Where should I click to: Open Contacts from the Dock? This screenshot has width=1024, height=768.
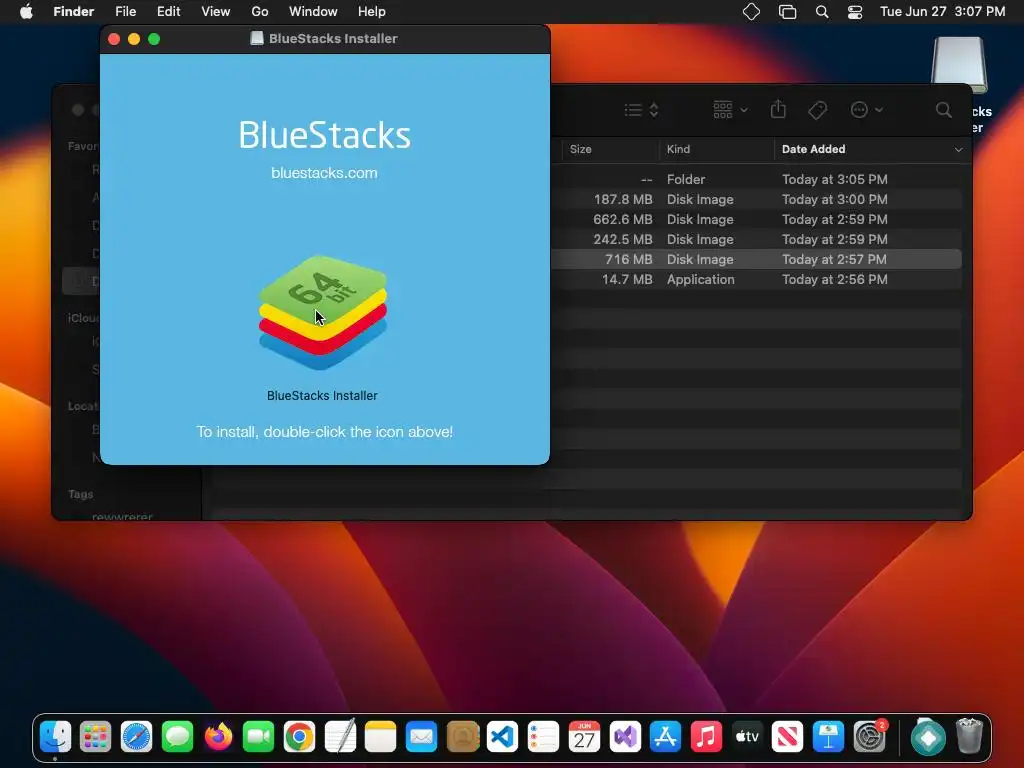tap(462, 737)
